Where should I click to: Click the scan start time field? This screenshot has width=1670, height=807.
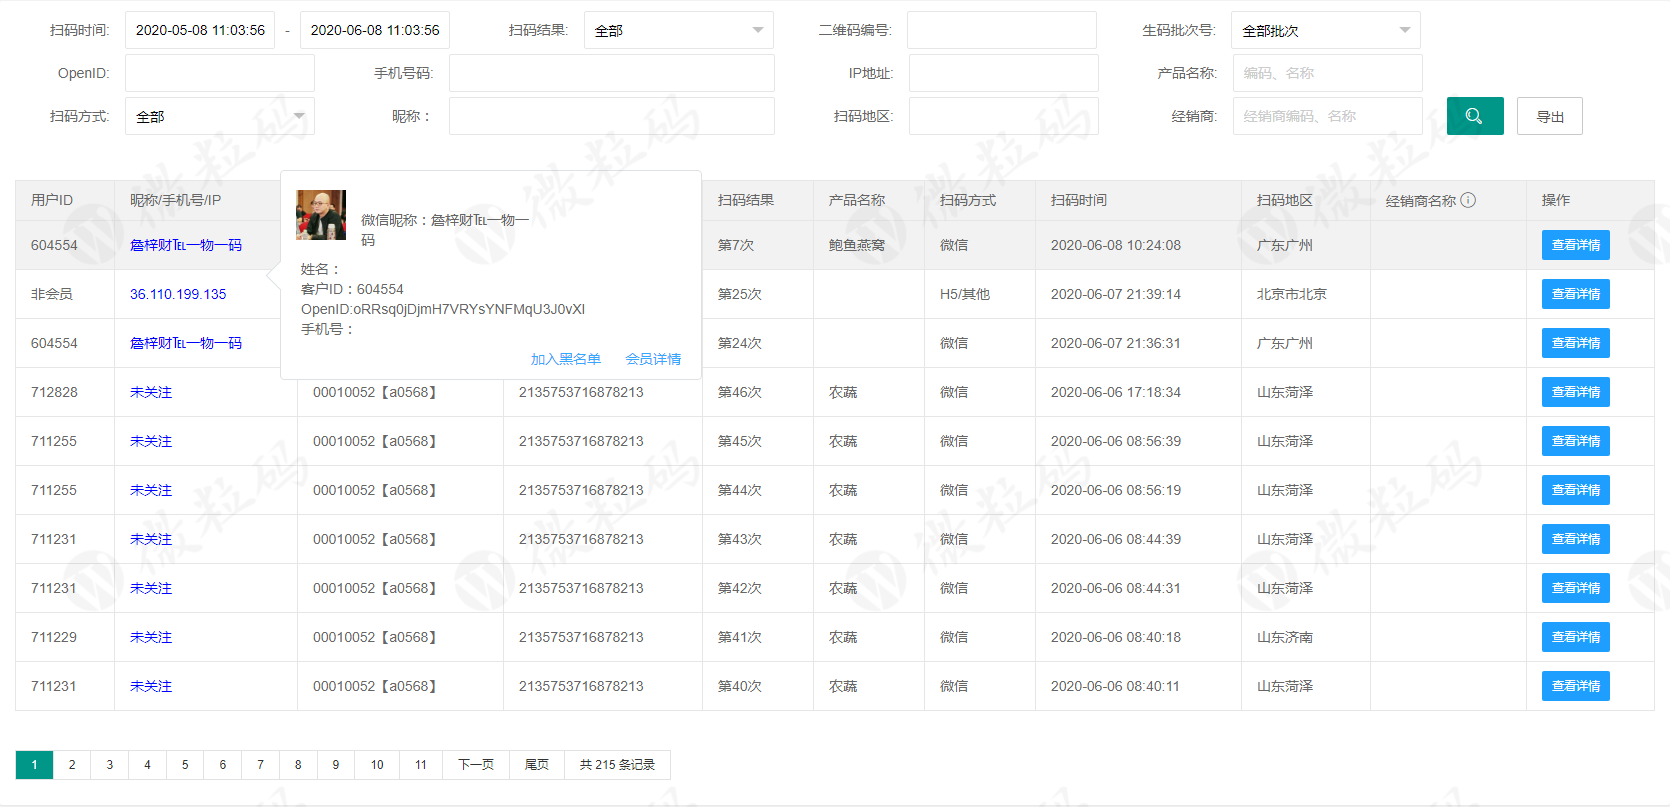(x=200, y=30)
